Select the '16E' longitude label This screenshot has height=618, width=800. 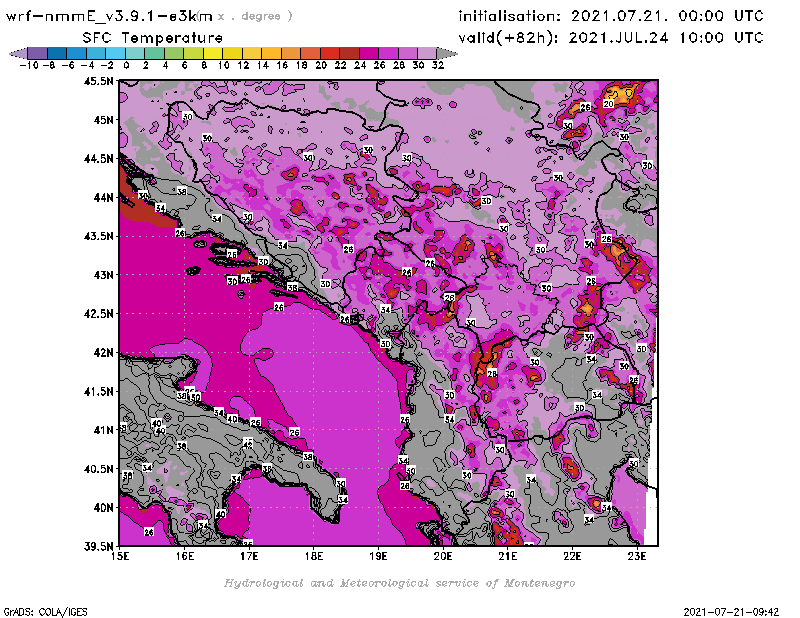point(185,556)
